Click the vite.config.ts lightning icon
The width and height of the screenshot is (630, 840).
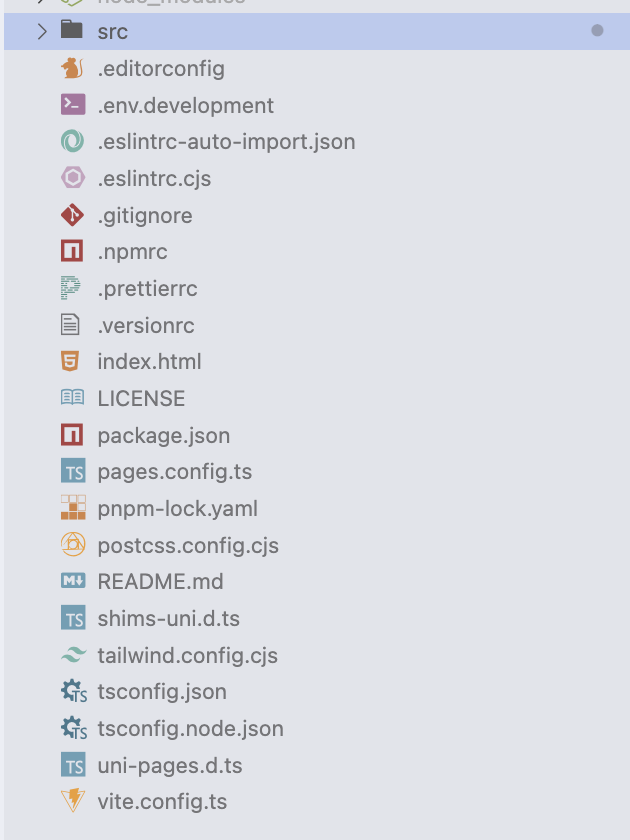coord(72,801)
